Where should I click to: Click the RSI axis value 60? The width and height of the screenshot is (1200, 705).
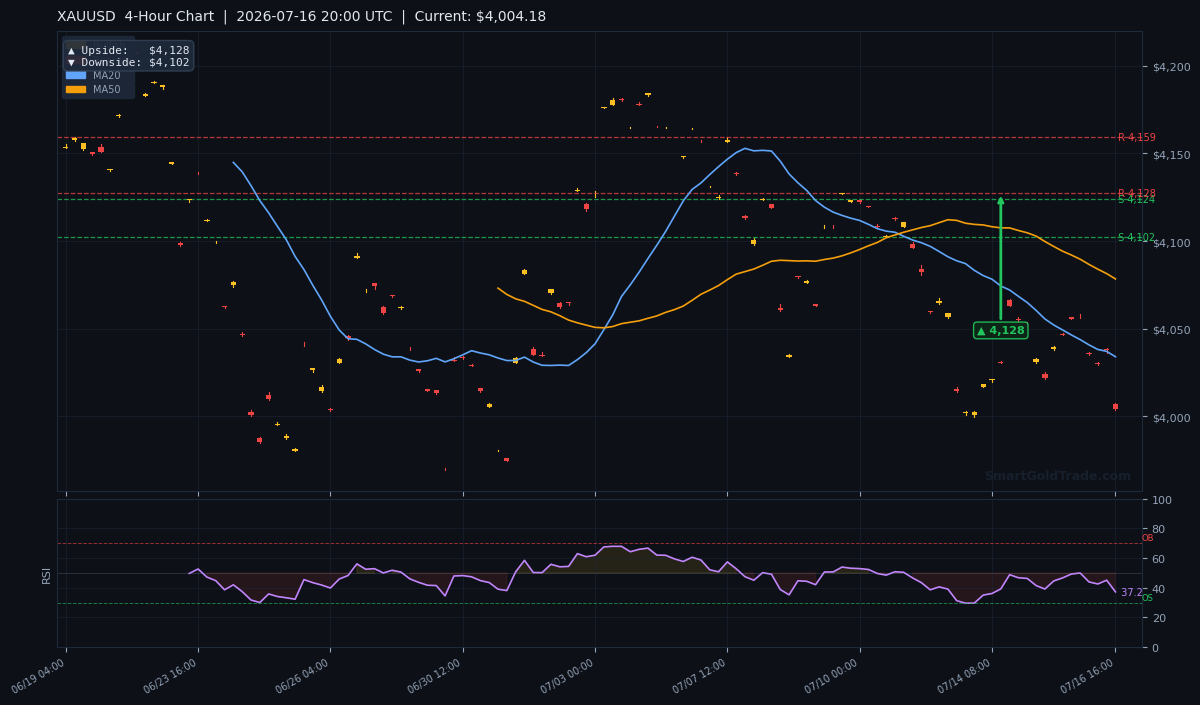[1158, 559]
